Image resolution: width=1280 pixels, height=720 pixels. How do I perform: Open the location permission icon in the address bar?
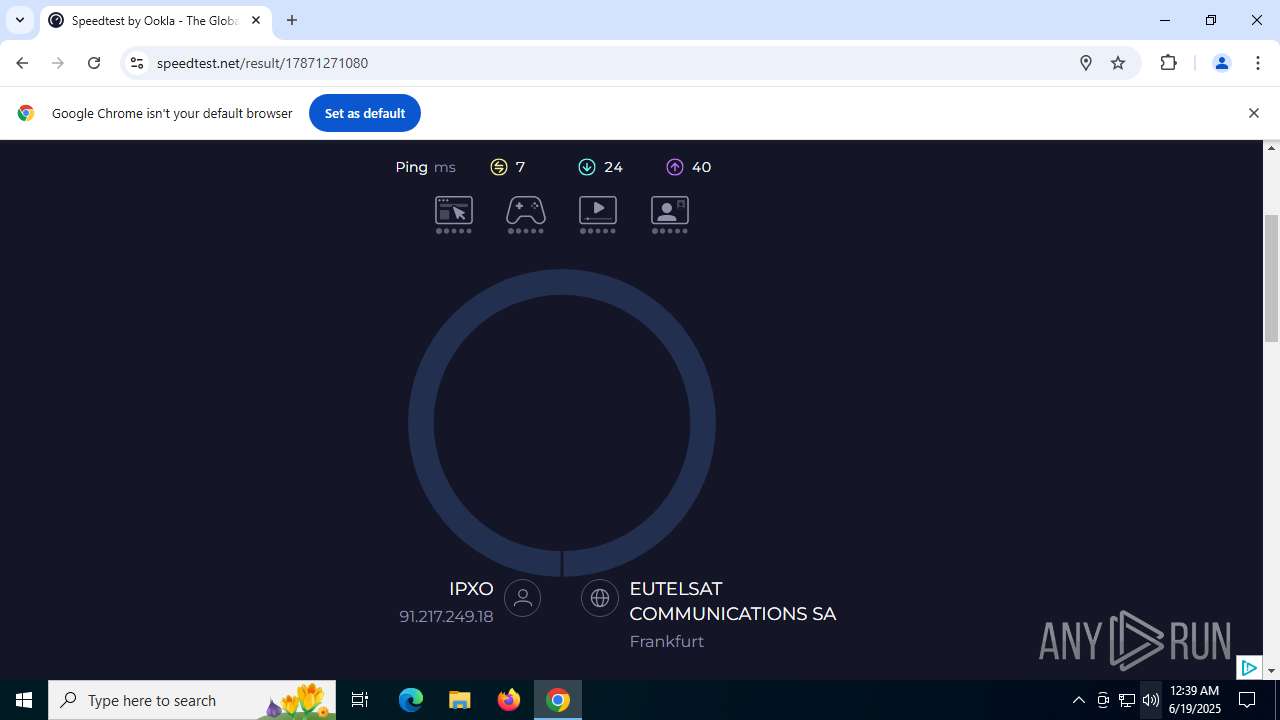click(1086, 63)
